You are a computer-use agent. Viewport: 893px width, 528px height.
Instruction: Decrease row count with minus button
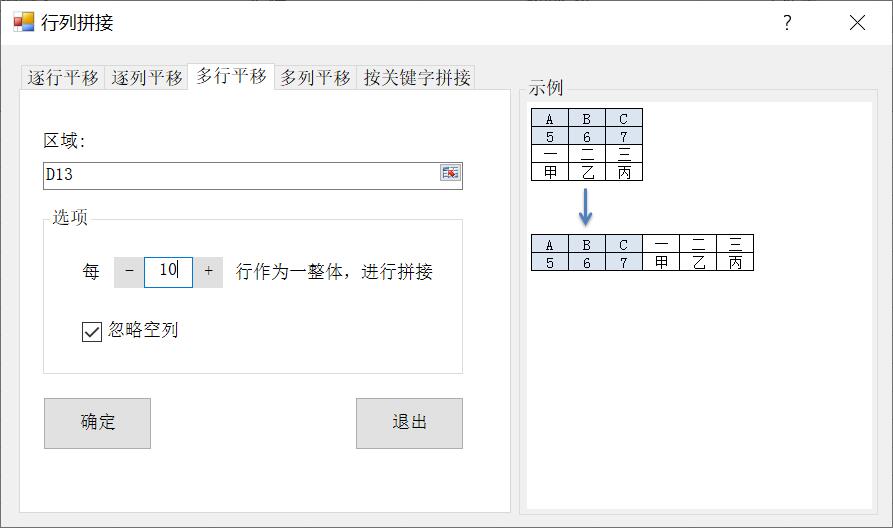pyautogui.click(x=129, y=272)
